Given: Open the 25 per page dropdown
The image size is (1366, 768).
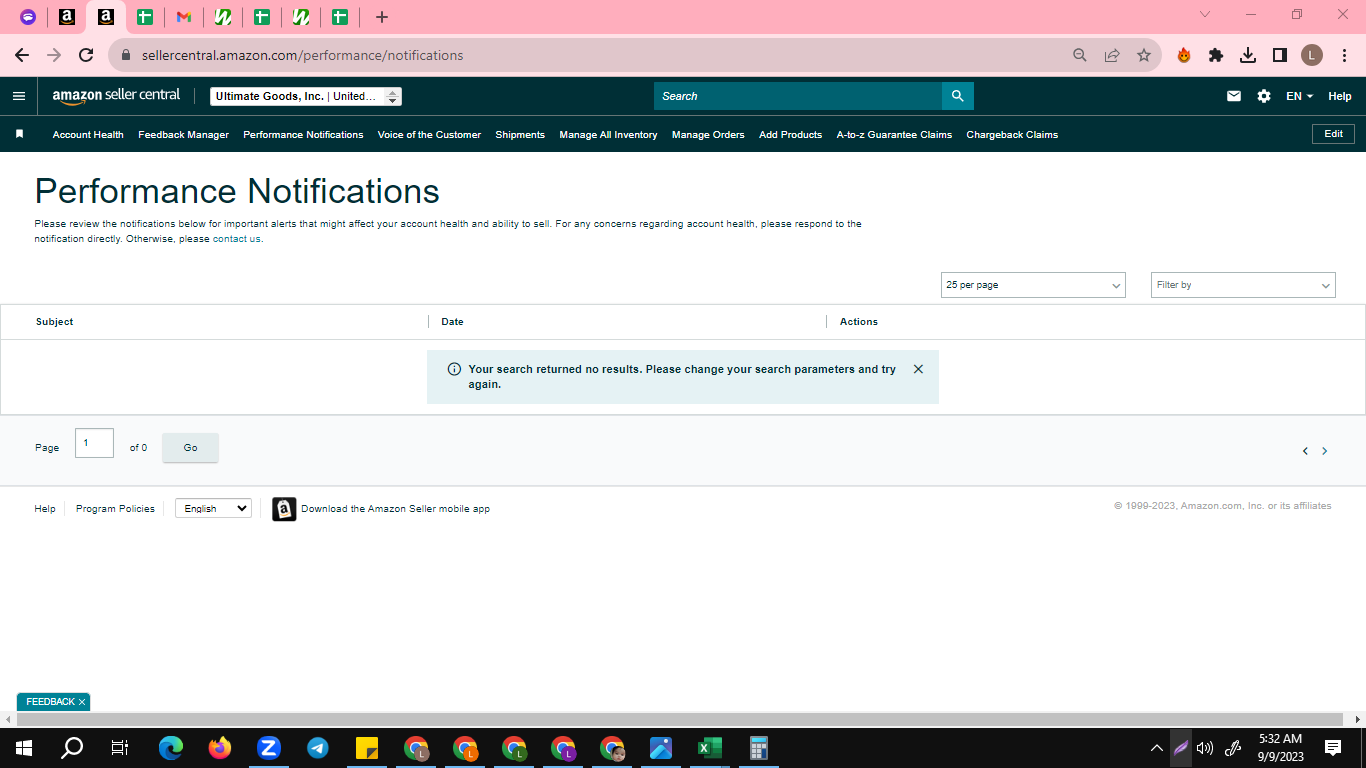Looking at the screenshot, I should point(1033,285).
